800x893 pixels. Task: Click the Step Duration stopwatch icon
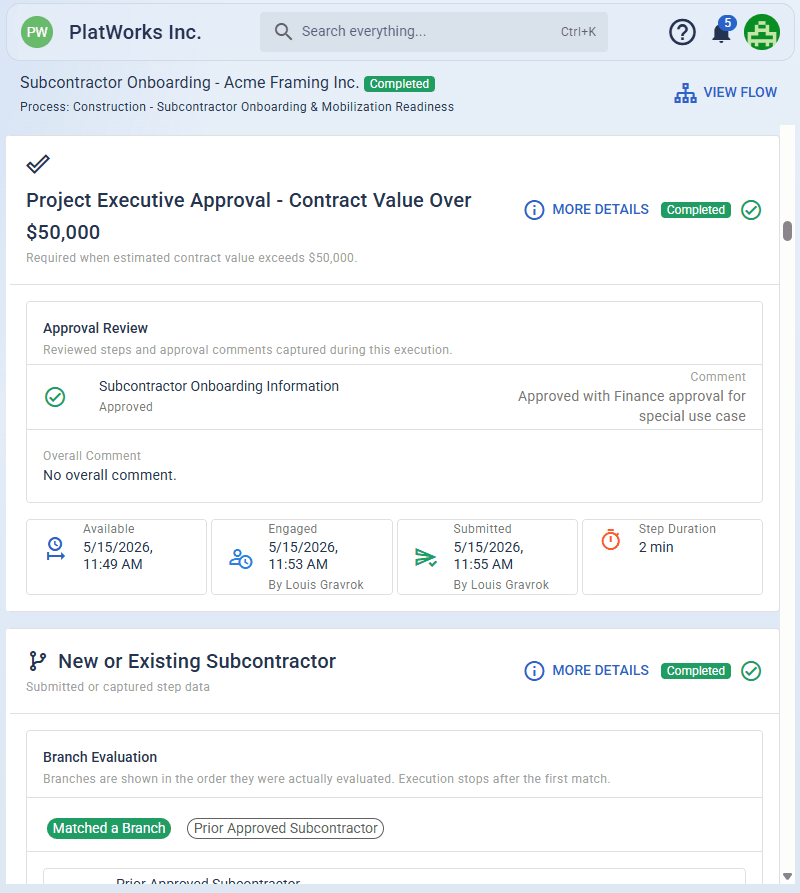[611, 539]
